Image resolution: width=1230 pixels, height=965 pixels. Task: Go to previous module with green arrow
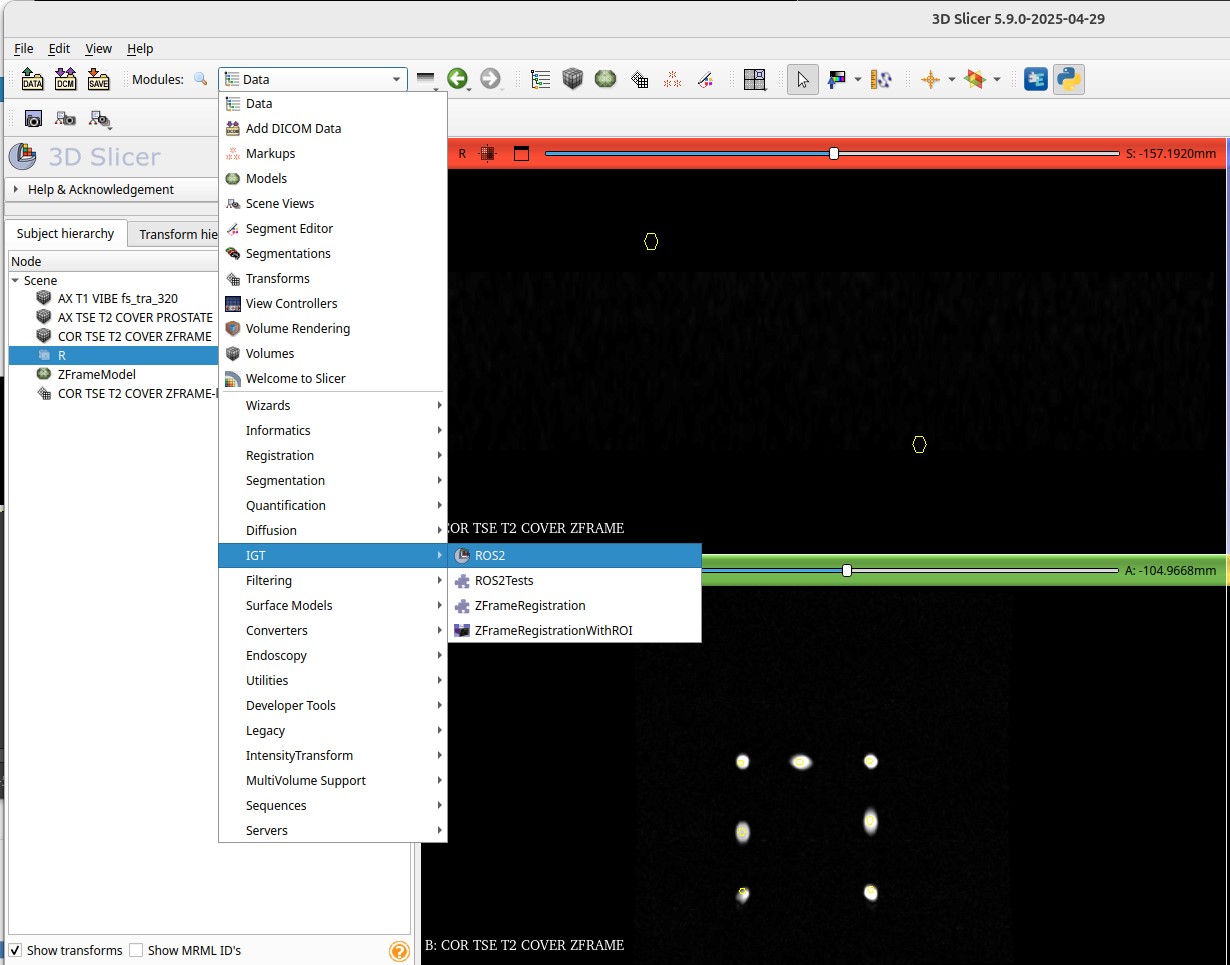coord(458,79)
